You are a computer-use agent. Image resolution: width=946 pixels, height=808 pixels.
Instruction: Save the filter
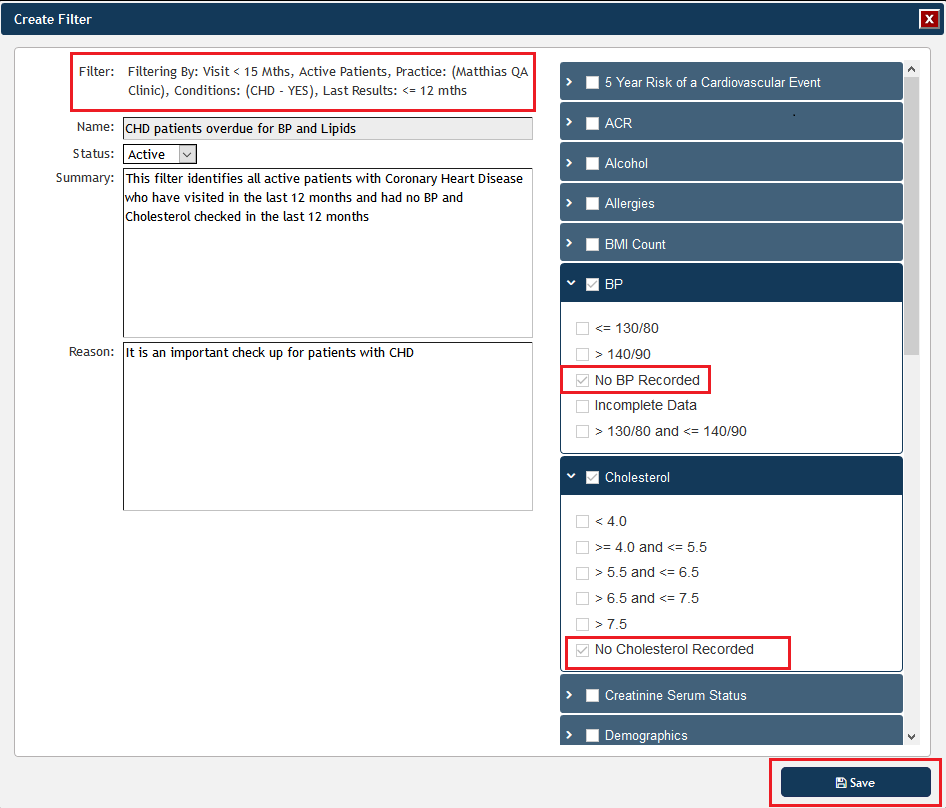[x=856, y=783]
